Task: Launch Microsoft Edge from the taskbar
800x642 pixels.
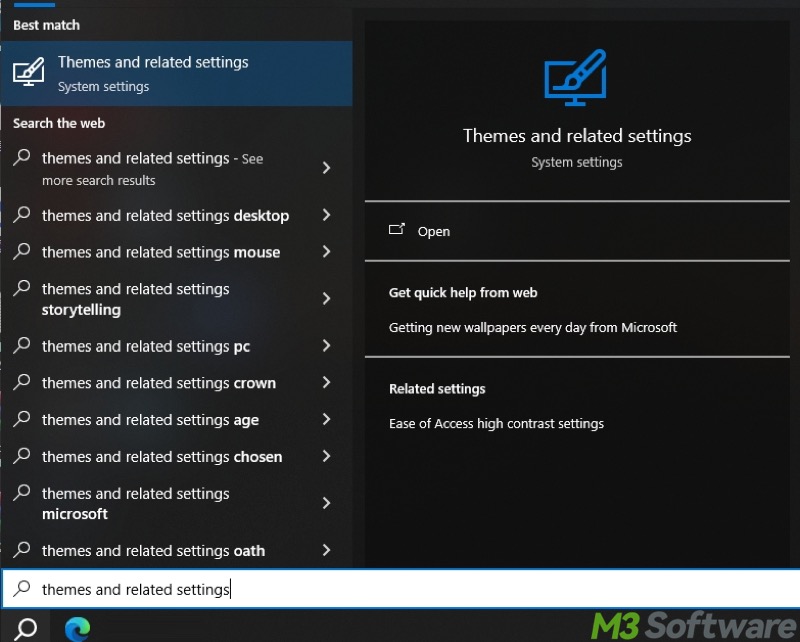Action: pos(78,628)
